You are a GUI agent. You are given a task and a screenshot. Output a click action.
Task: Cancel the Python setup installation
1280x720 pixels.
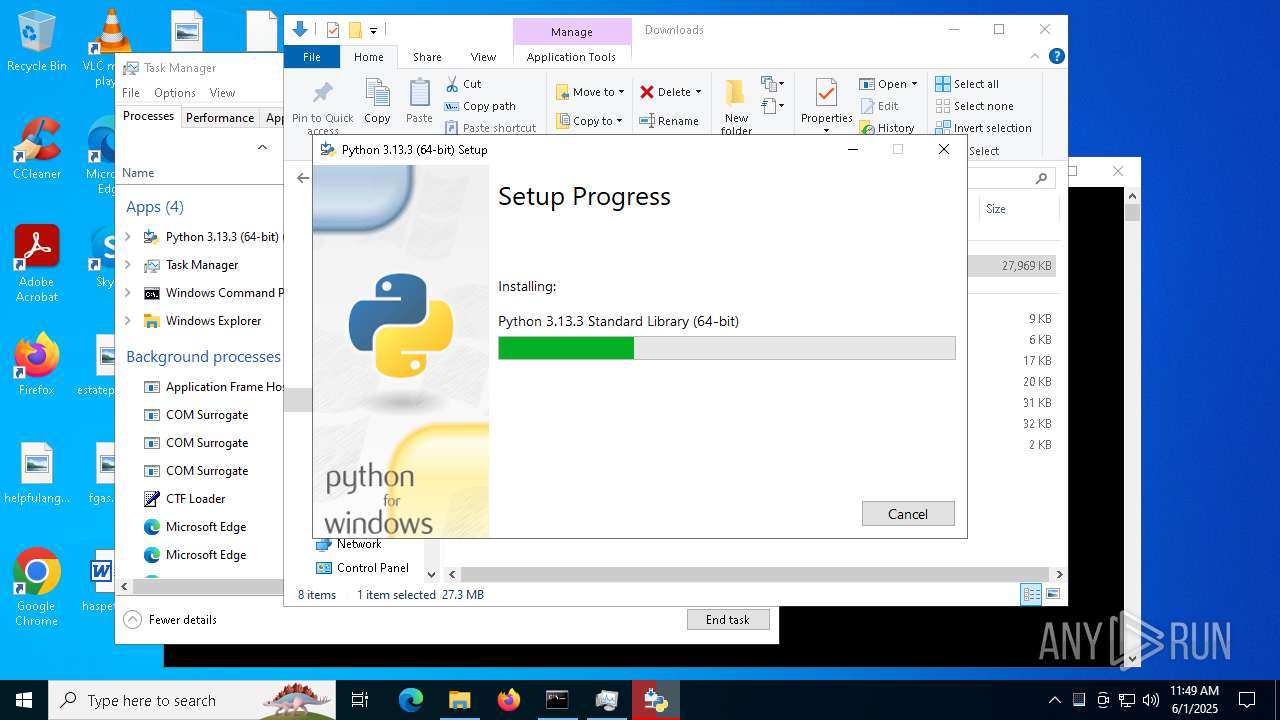click(908, 514)
